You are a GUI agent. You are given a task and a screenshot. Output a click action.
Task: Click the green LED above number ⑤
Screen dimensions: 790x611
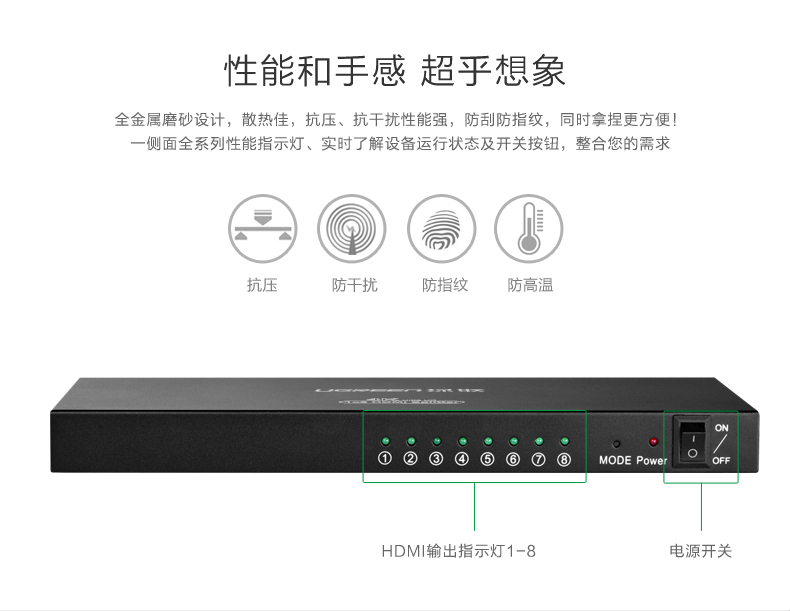488,441
